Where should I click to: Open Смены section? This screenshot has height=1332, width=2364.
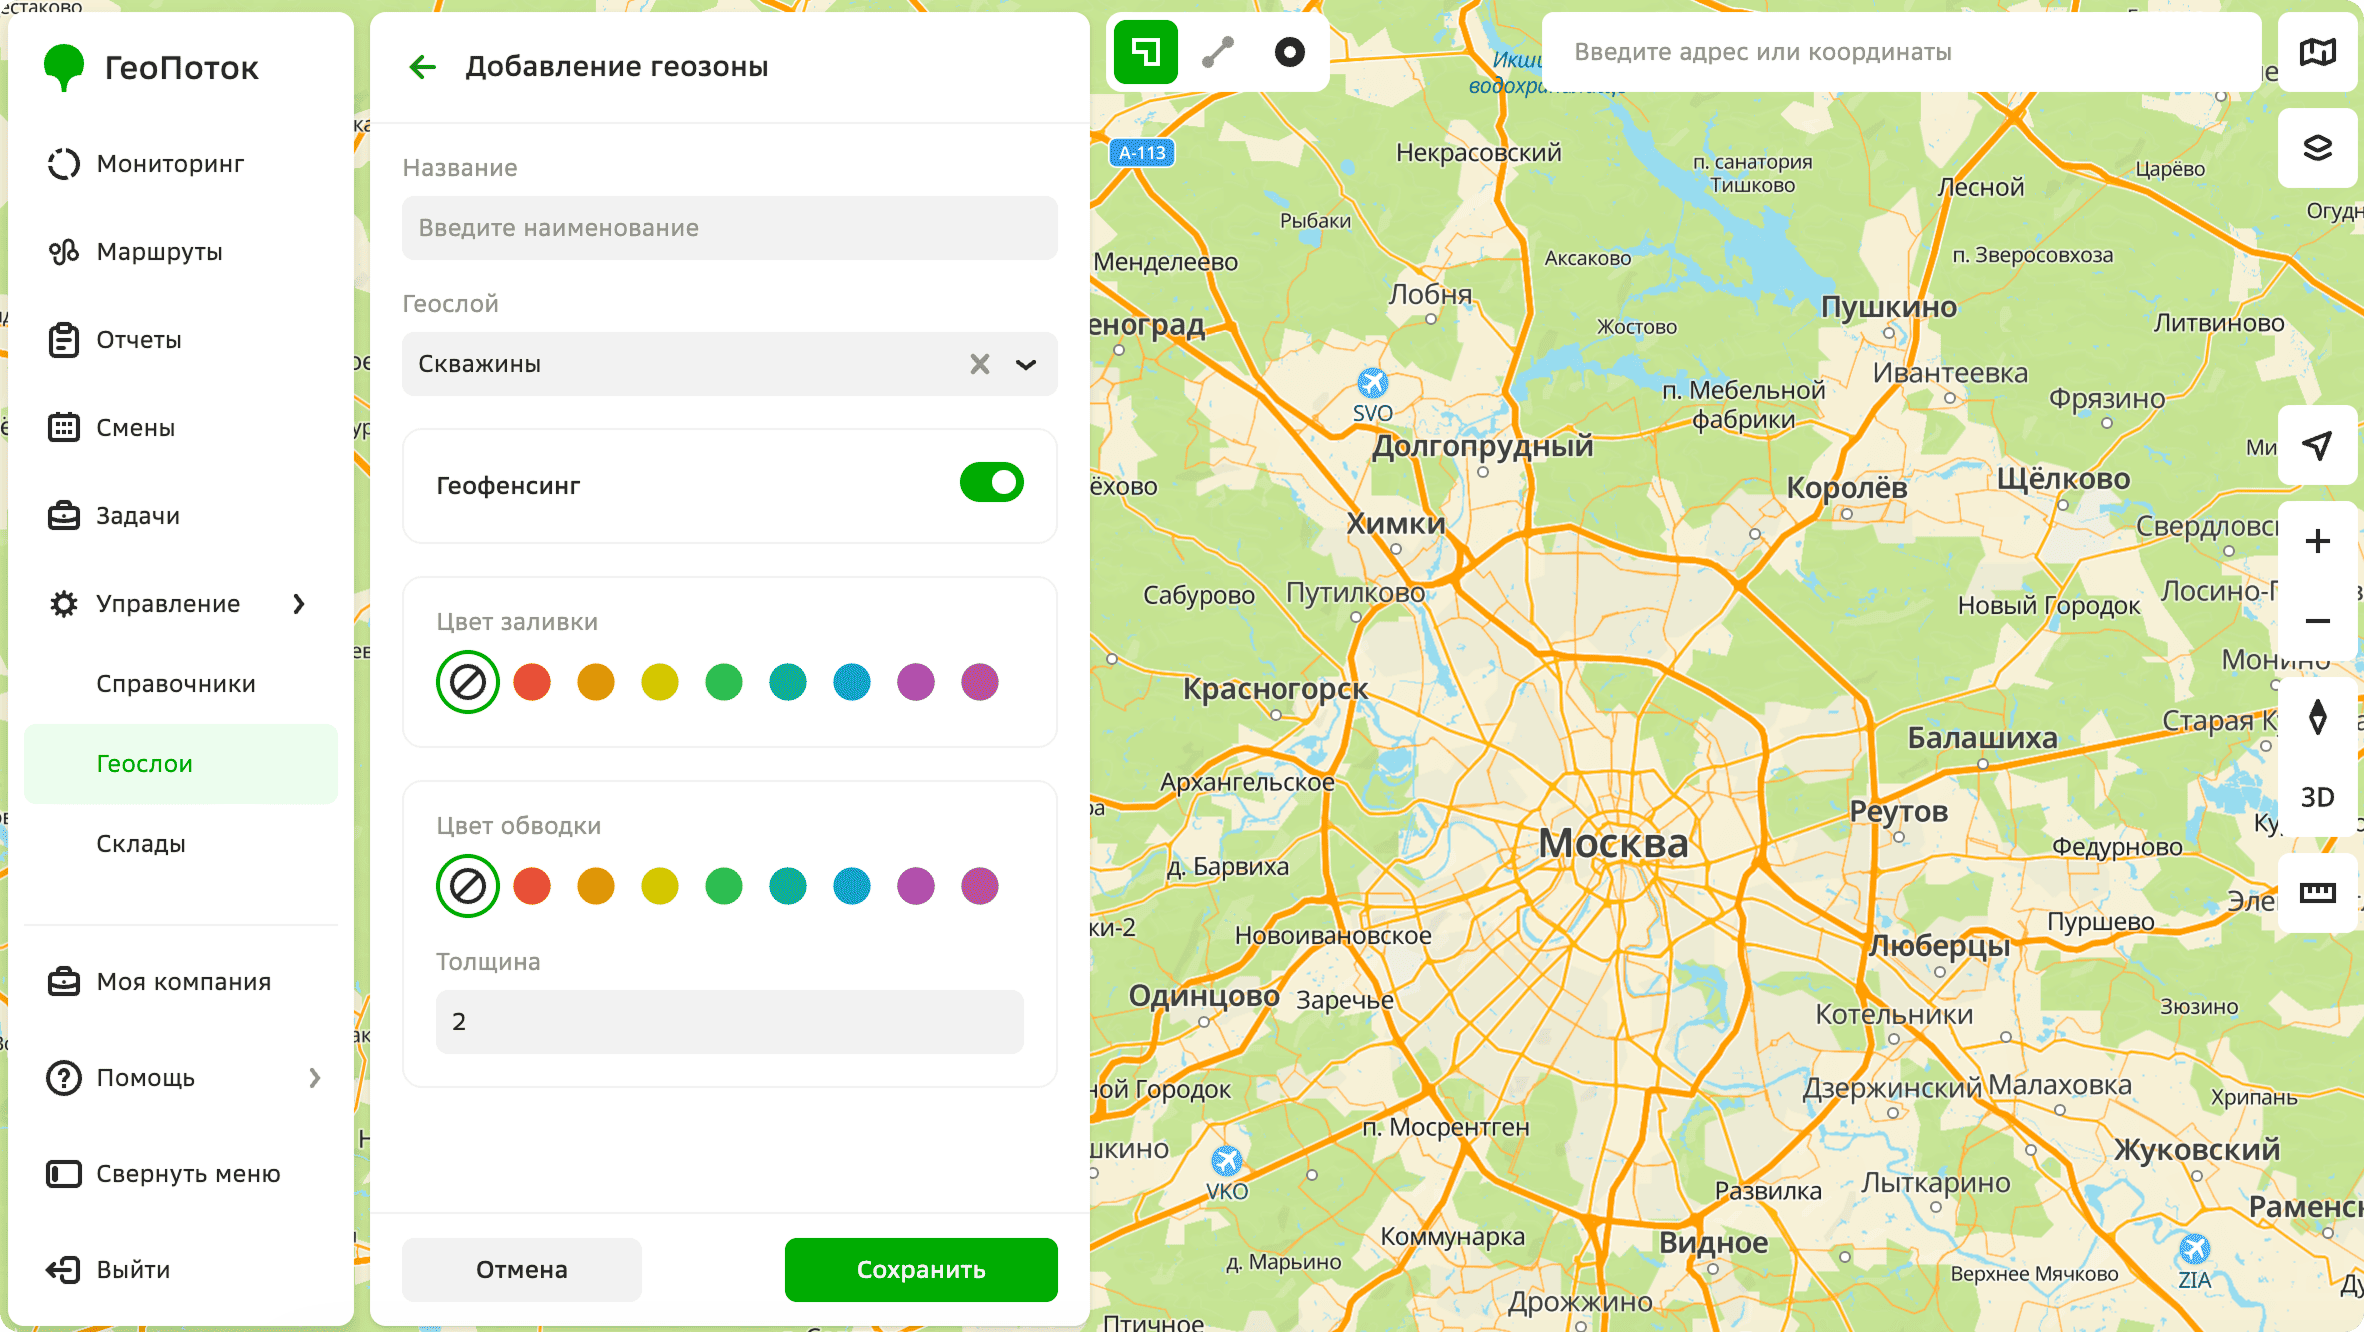[180, 428]
